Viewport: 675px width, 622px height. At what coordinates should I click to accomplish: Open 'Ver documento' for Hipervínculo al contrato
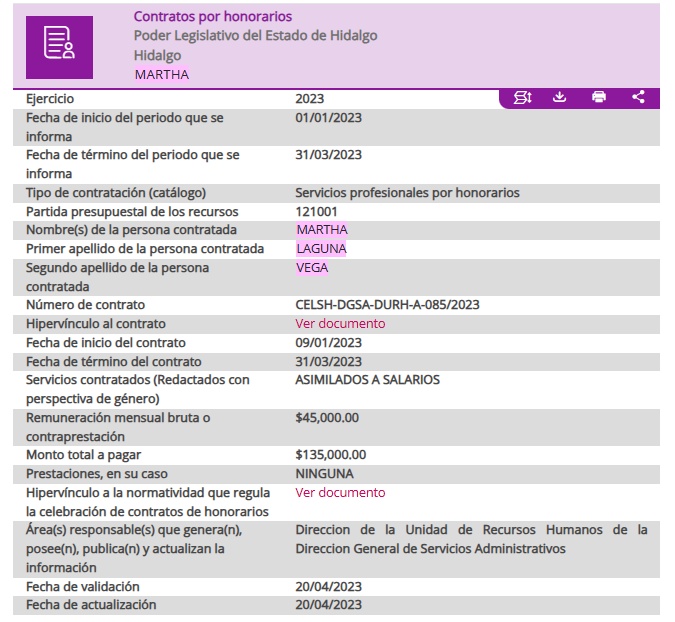tap(340, 324)
